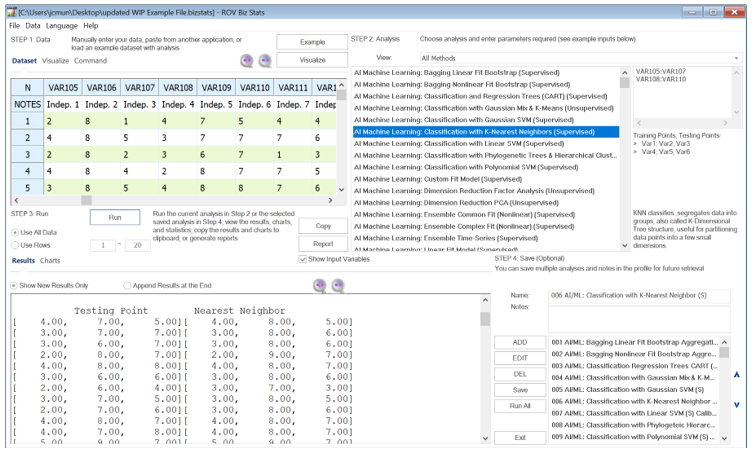Select saved analysis 001 AI/ML: Bagging Linear Fit
The image size is (754, 456).
634,342
